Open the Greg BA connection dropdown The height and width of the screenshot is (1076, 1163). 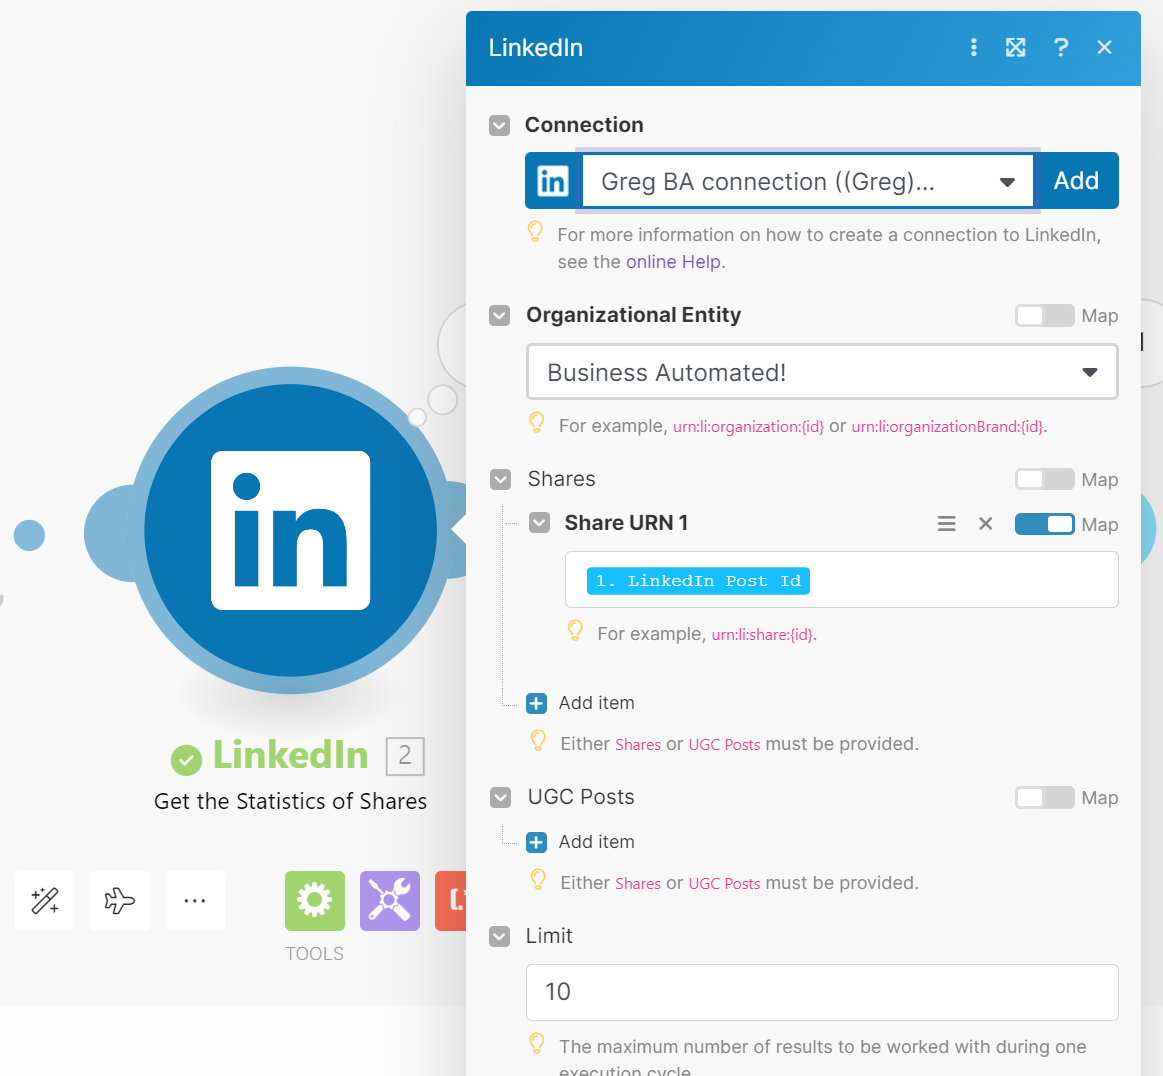(x=808, y=181)
